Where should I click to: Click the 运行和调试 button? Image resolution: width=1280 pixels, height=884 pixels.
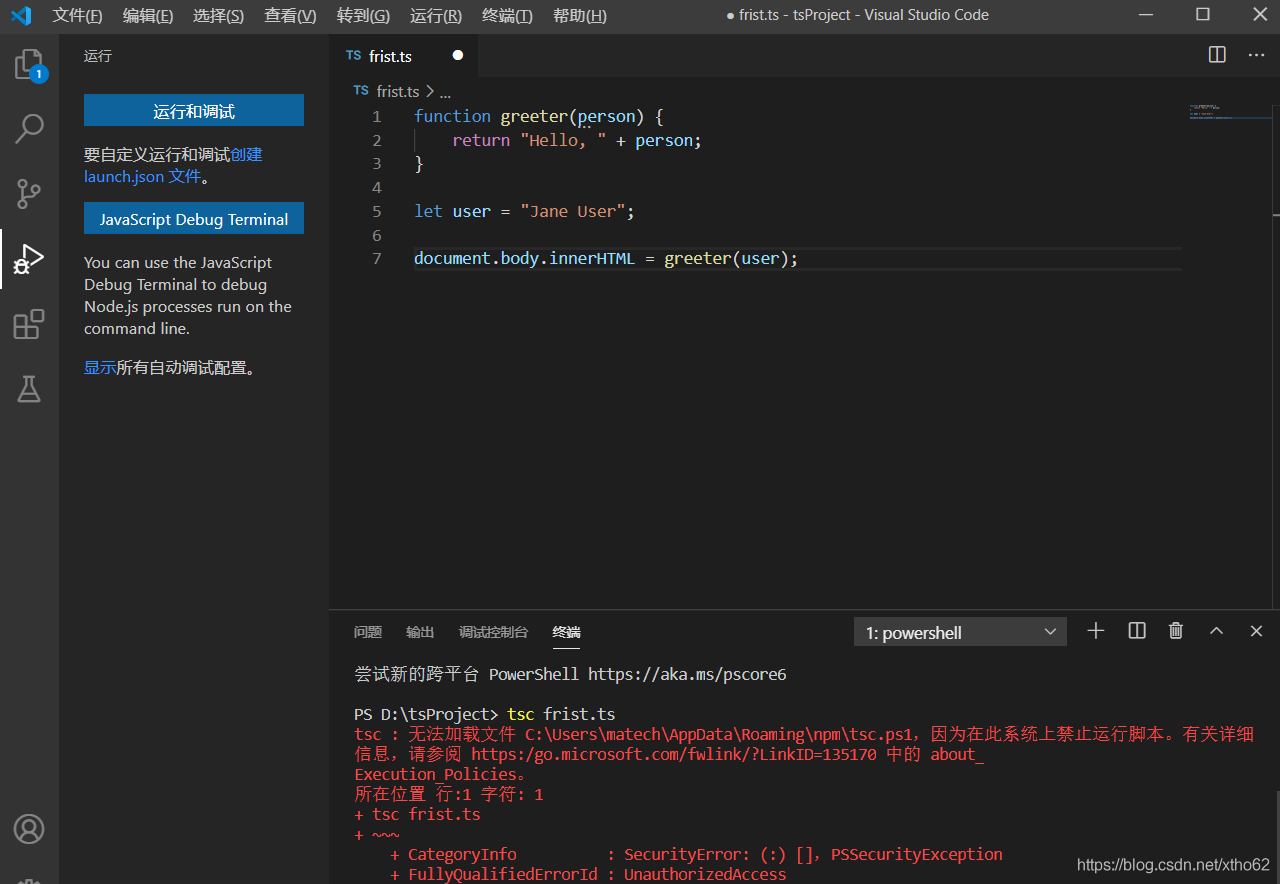point(194,111)
